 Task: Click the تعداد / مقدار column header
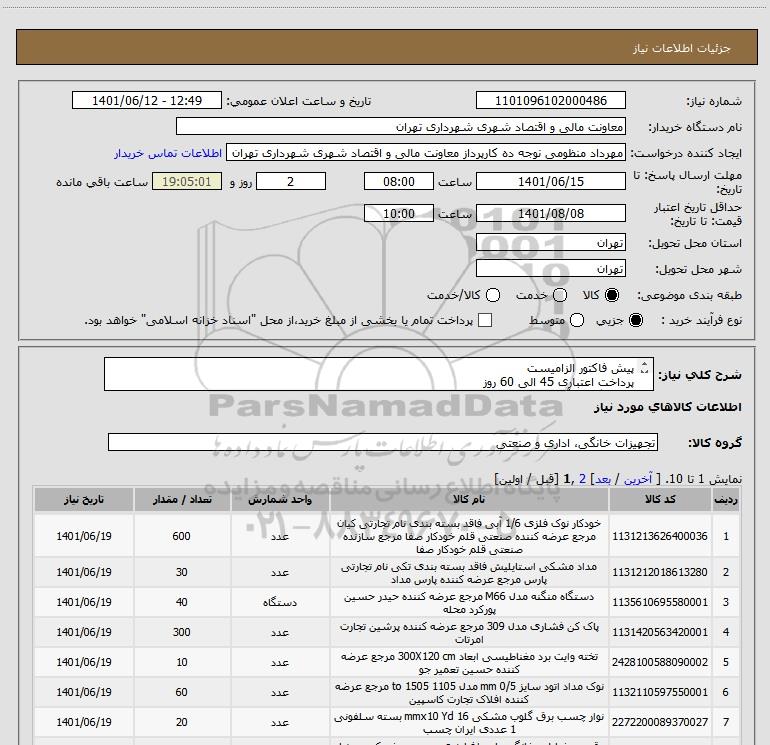(182, 499)
